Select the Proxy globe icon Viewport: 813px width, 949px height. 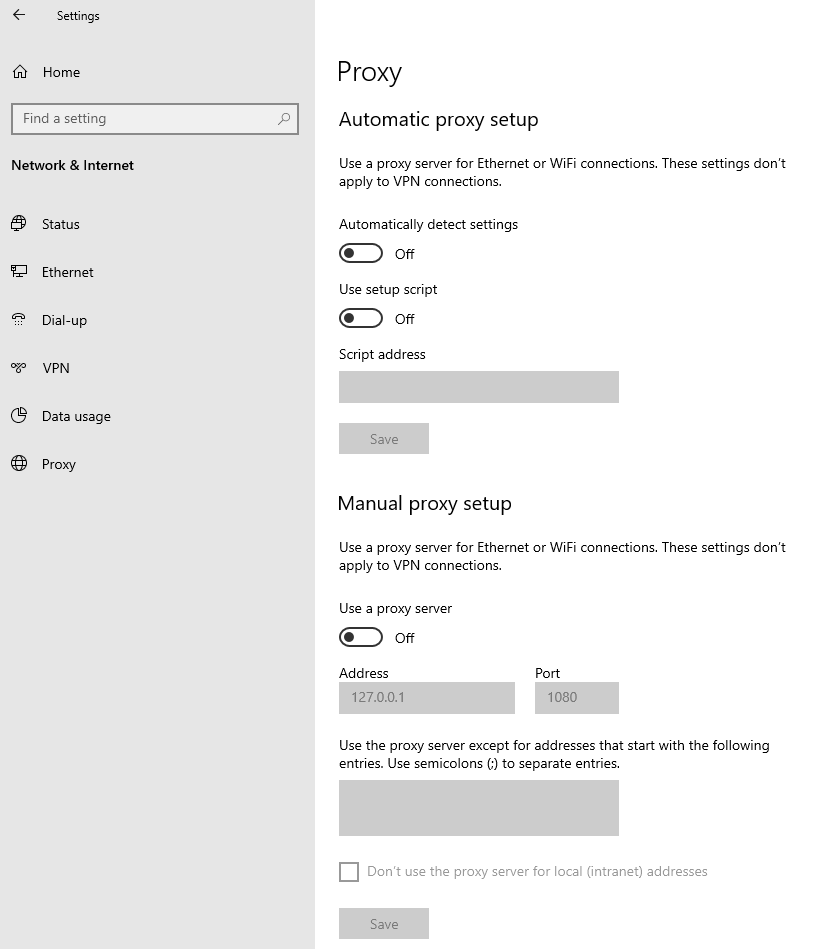pyautogui.click(x=19, y=464)
